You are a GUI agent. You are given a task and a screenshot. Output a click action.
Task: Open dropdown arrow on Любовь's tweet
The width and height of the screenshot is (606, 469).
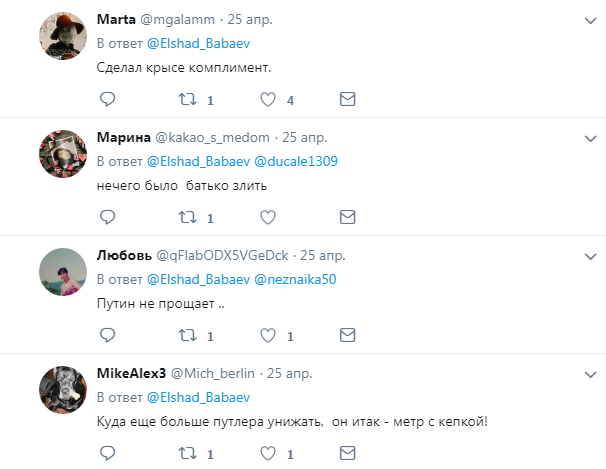[x=587, y=254]
